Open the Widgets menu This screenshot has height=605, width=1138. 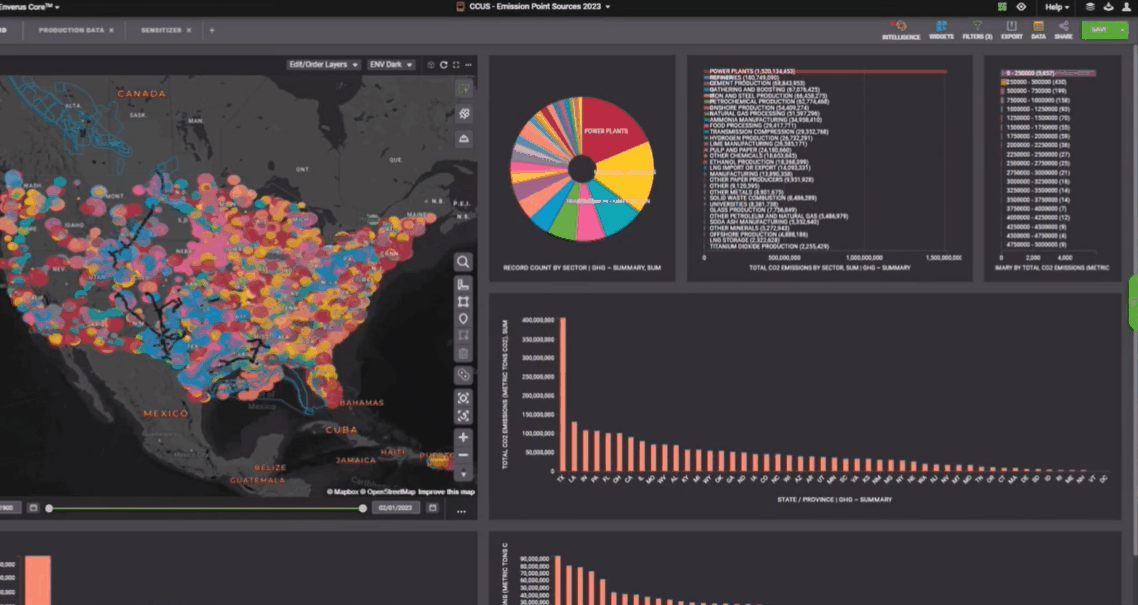pos(941,29)
